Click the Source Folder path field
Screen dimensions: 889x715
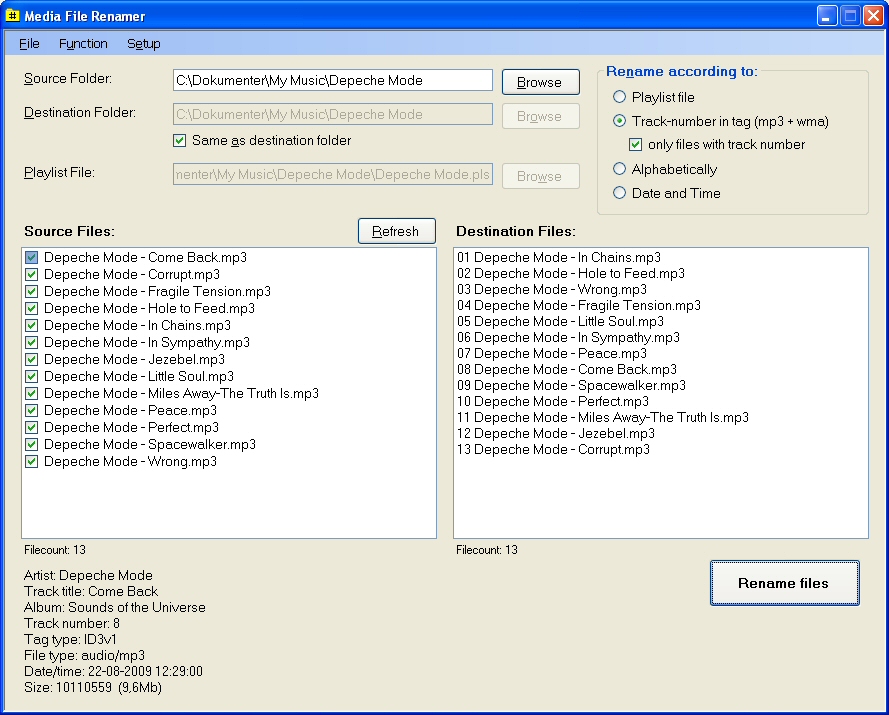(x=333, y=80)
